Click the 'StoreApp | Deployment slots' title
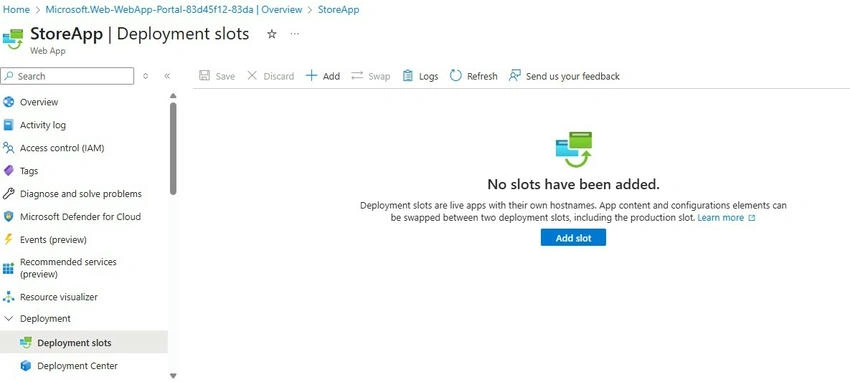This screenshot has height=382, width=850. coord(139,34)
